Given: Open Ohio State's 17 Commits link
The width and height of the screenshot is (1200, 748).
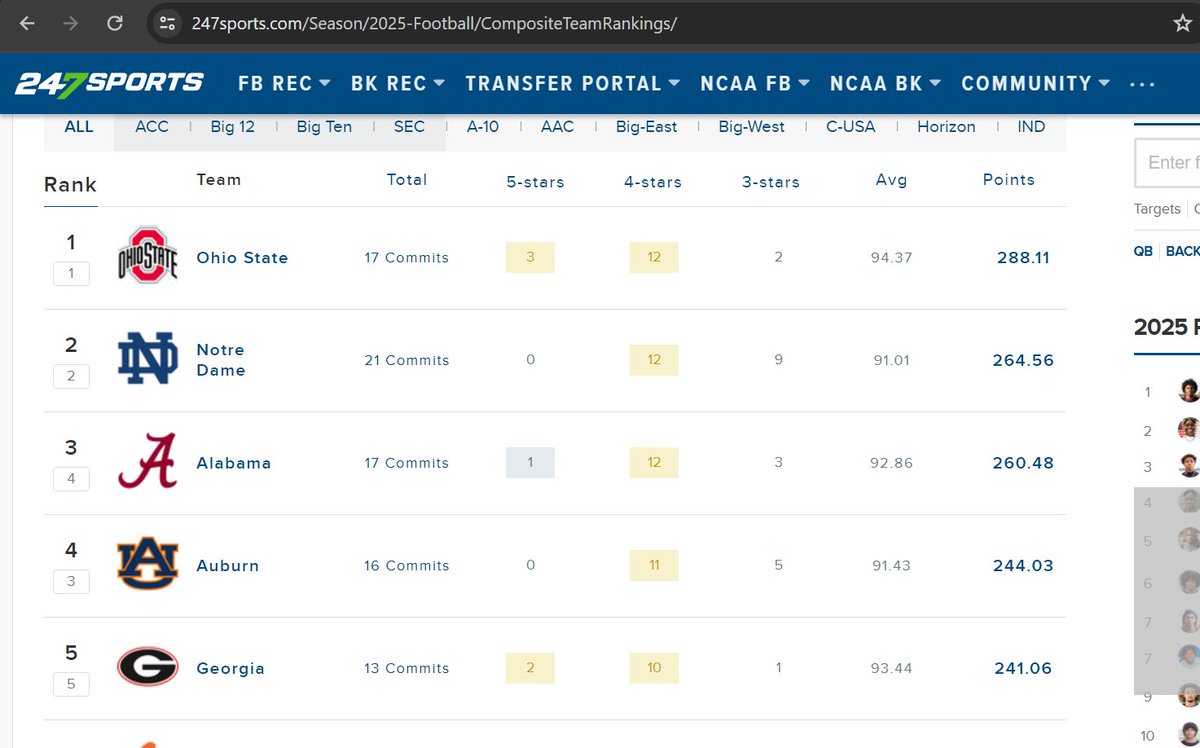Looking at the screenshot, I should pyautogui.click(x=407, y=258).
